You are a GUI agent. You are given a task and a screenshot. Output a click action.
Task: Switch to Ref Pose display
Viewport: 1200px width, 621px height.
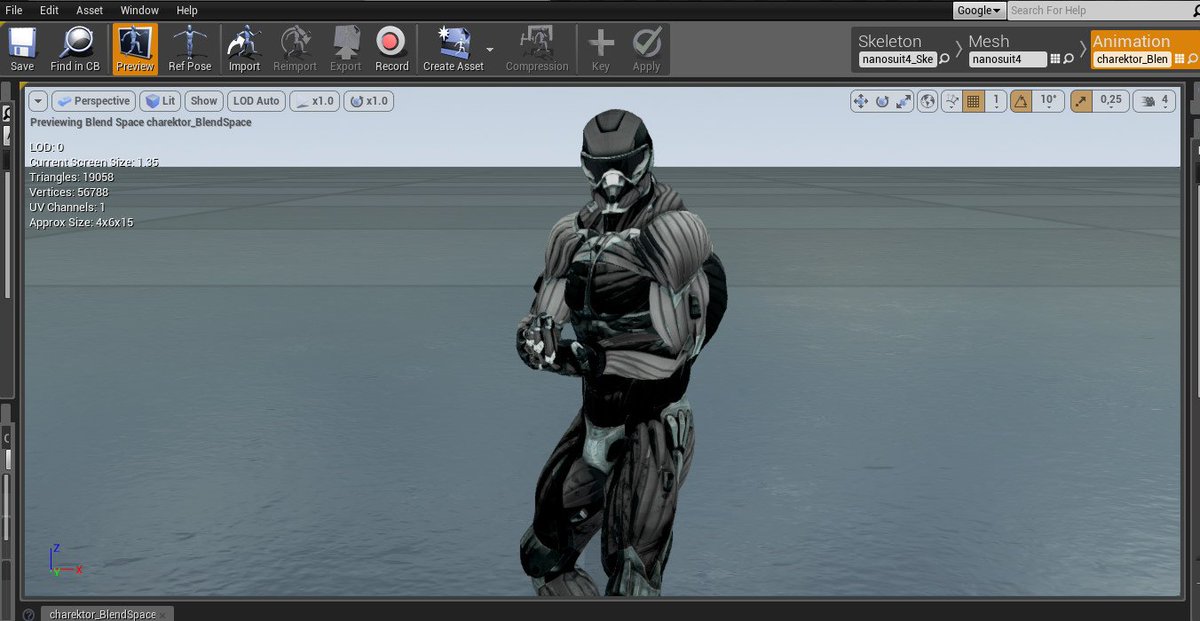[190, 49]
